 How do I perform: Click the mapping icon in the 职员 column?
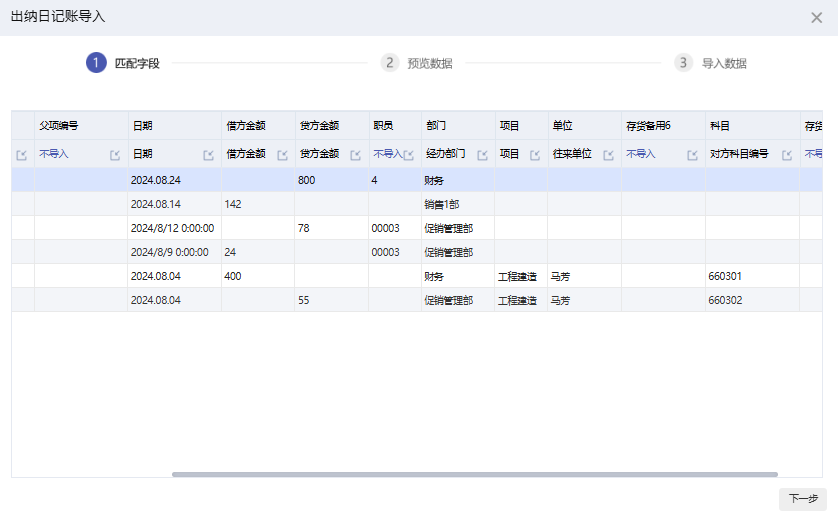[409, 155]
